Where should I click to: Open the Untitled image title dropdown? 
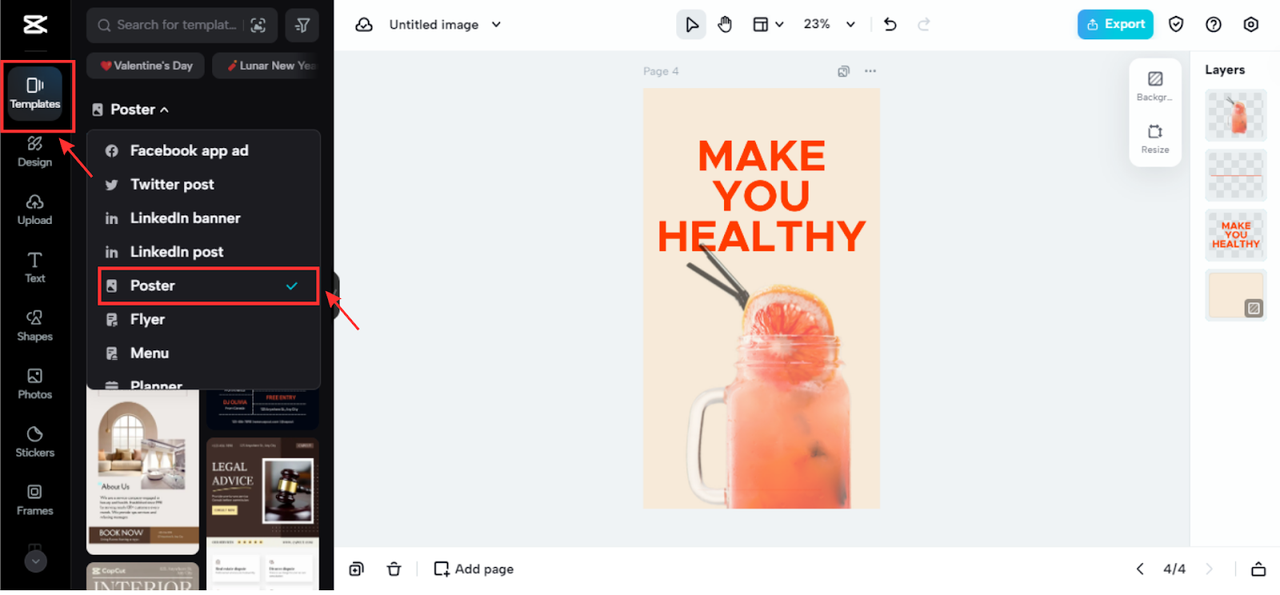(x=445, y=25)
